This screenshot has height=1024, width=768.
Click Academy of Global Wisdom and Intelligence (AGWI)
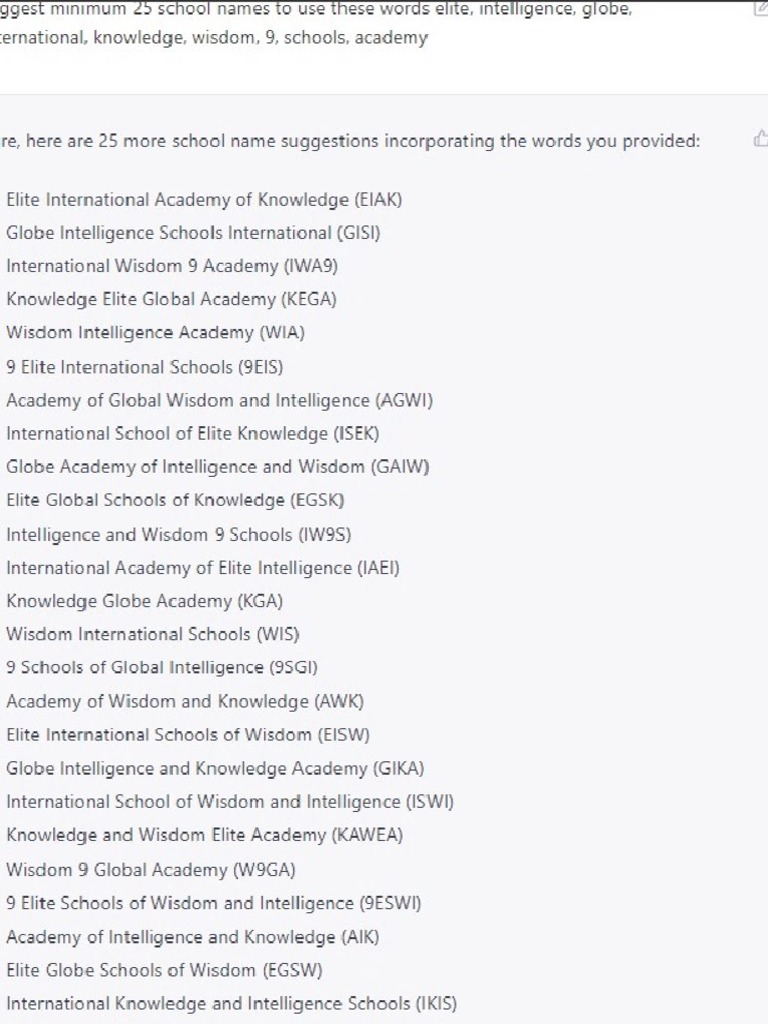point(219,400)
